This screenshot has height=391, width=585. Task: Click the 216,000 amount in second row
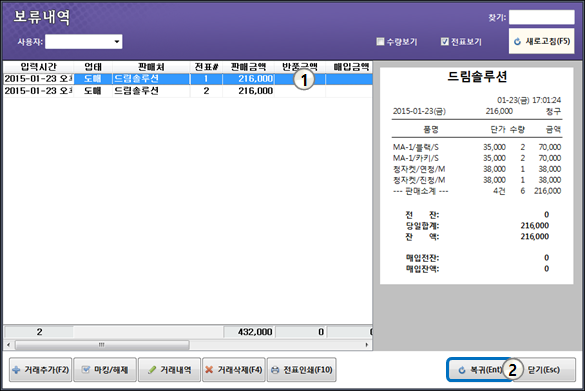[256, 91]
